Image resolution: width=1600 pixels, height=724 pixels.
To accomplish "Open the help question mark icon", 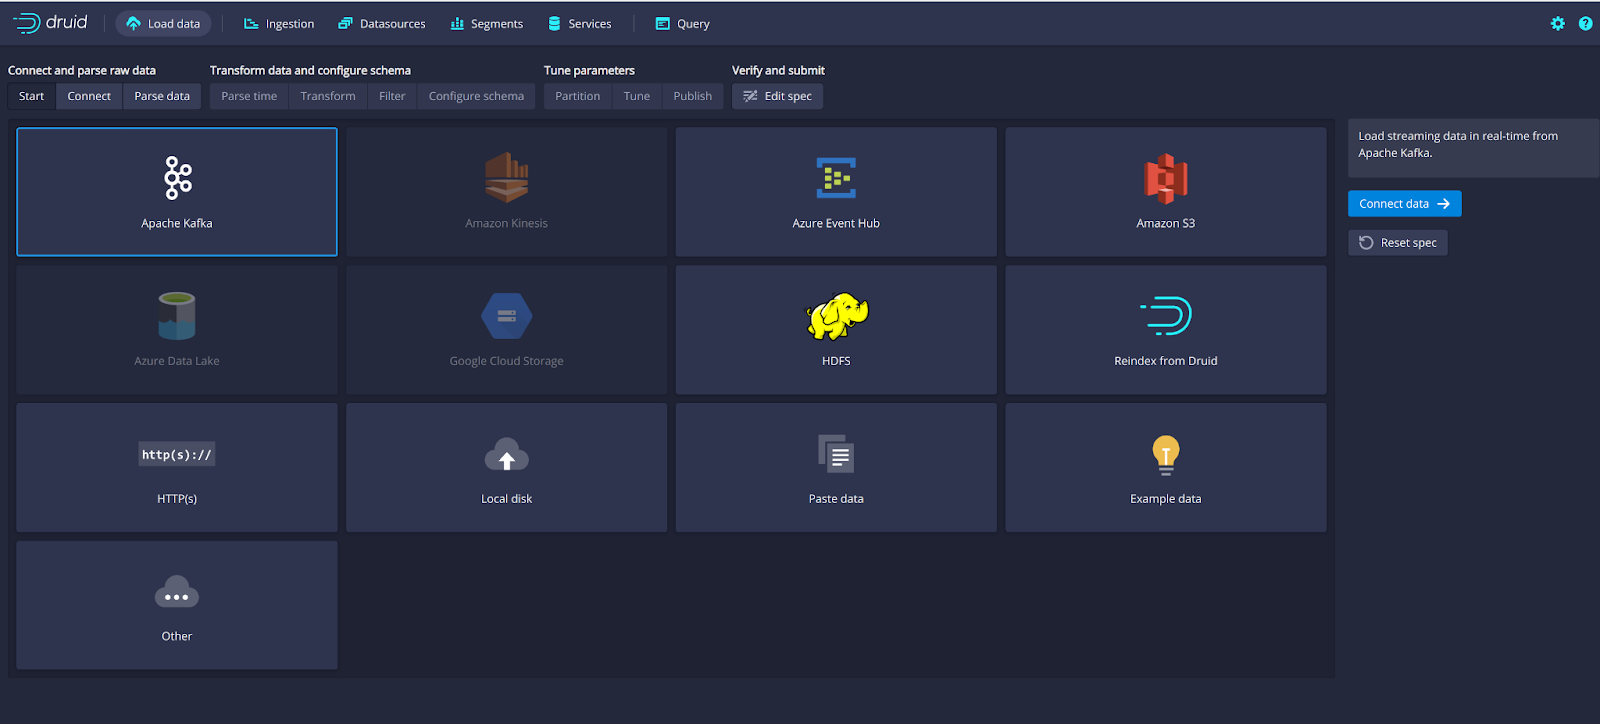I will (1585, 23).
